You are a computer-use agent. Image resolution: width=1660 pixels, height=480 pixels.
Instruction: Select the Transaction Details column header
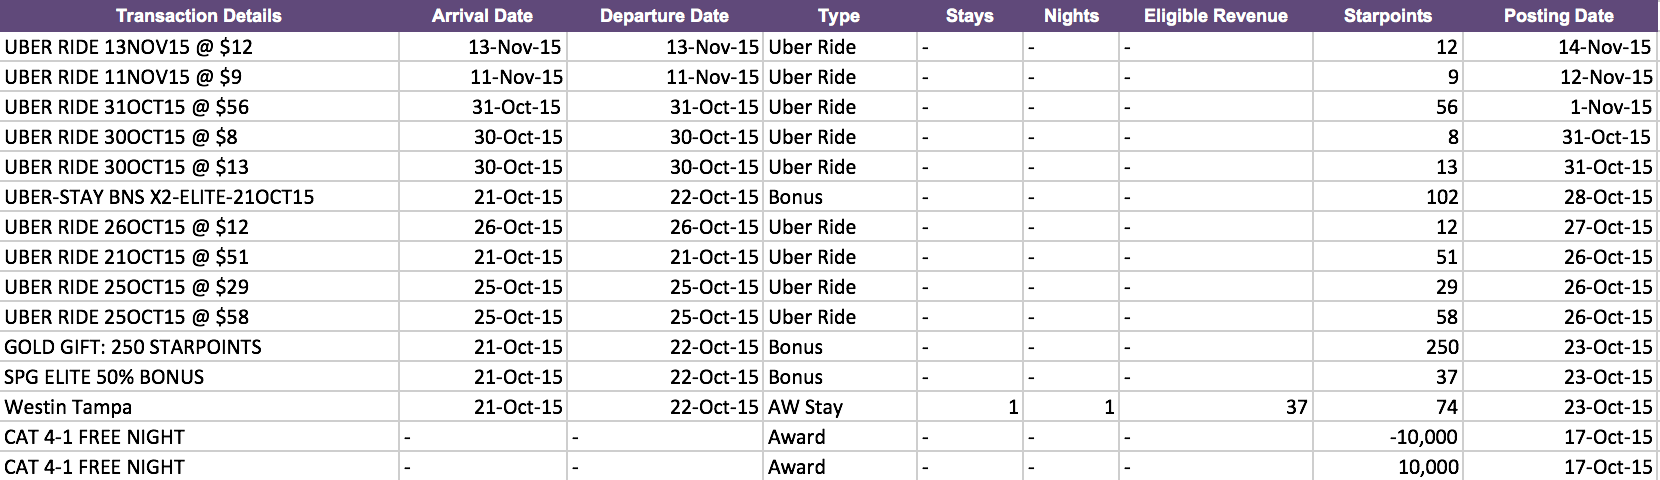[199, 16]
